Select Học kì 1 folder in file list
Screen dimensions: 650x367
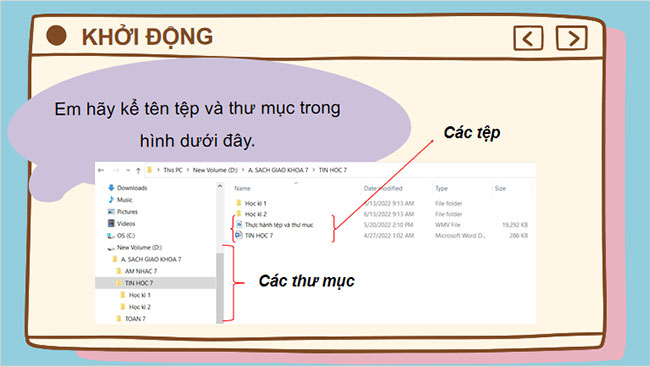click(x=255, y=203)
